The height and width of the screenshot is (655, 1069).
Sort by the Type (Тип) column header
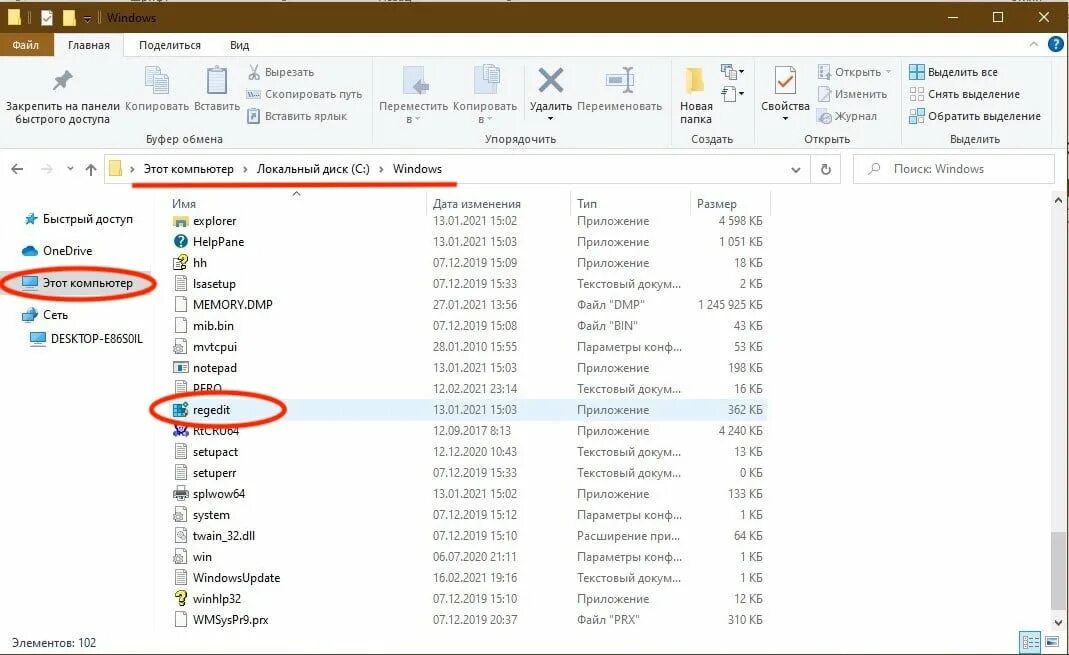tap(586, 204)
